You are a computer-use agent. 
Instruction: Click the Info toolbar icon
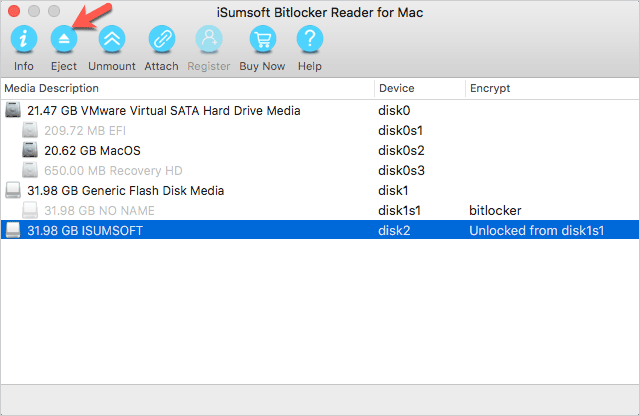pyautogui.click(x=24, y=39)
